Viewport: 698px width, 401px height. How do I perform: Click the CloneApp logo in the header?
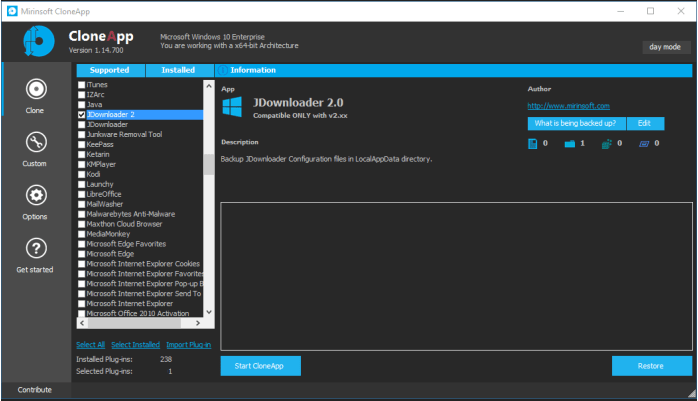[x=39, y=41]
